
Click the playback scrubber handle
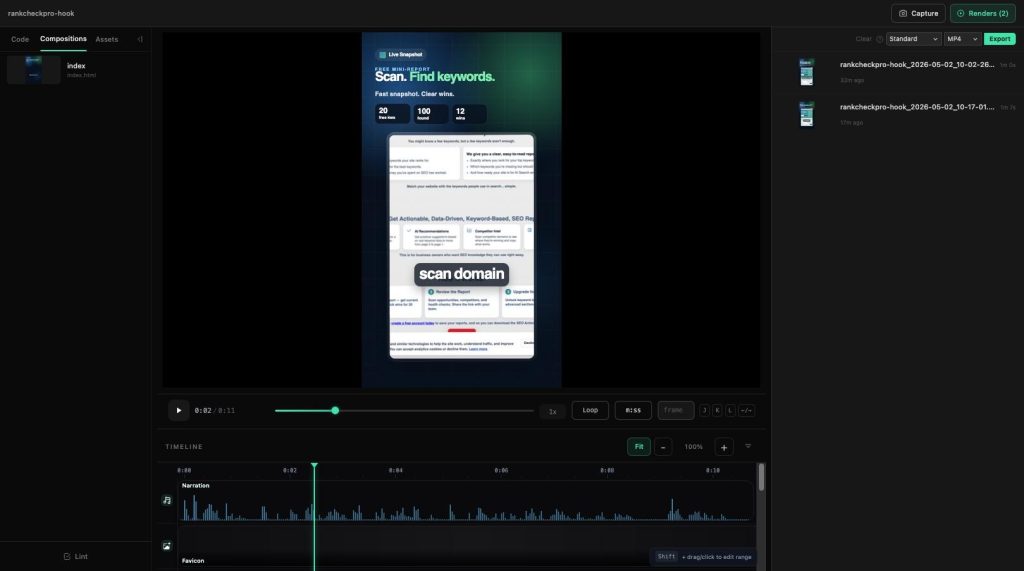(x=335, y=410)
